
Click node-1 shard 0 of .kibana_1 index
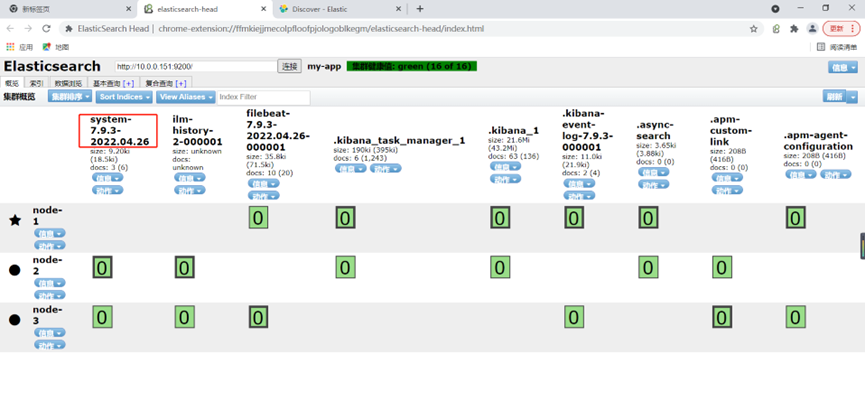point(500,218)
